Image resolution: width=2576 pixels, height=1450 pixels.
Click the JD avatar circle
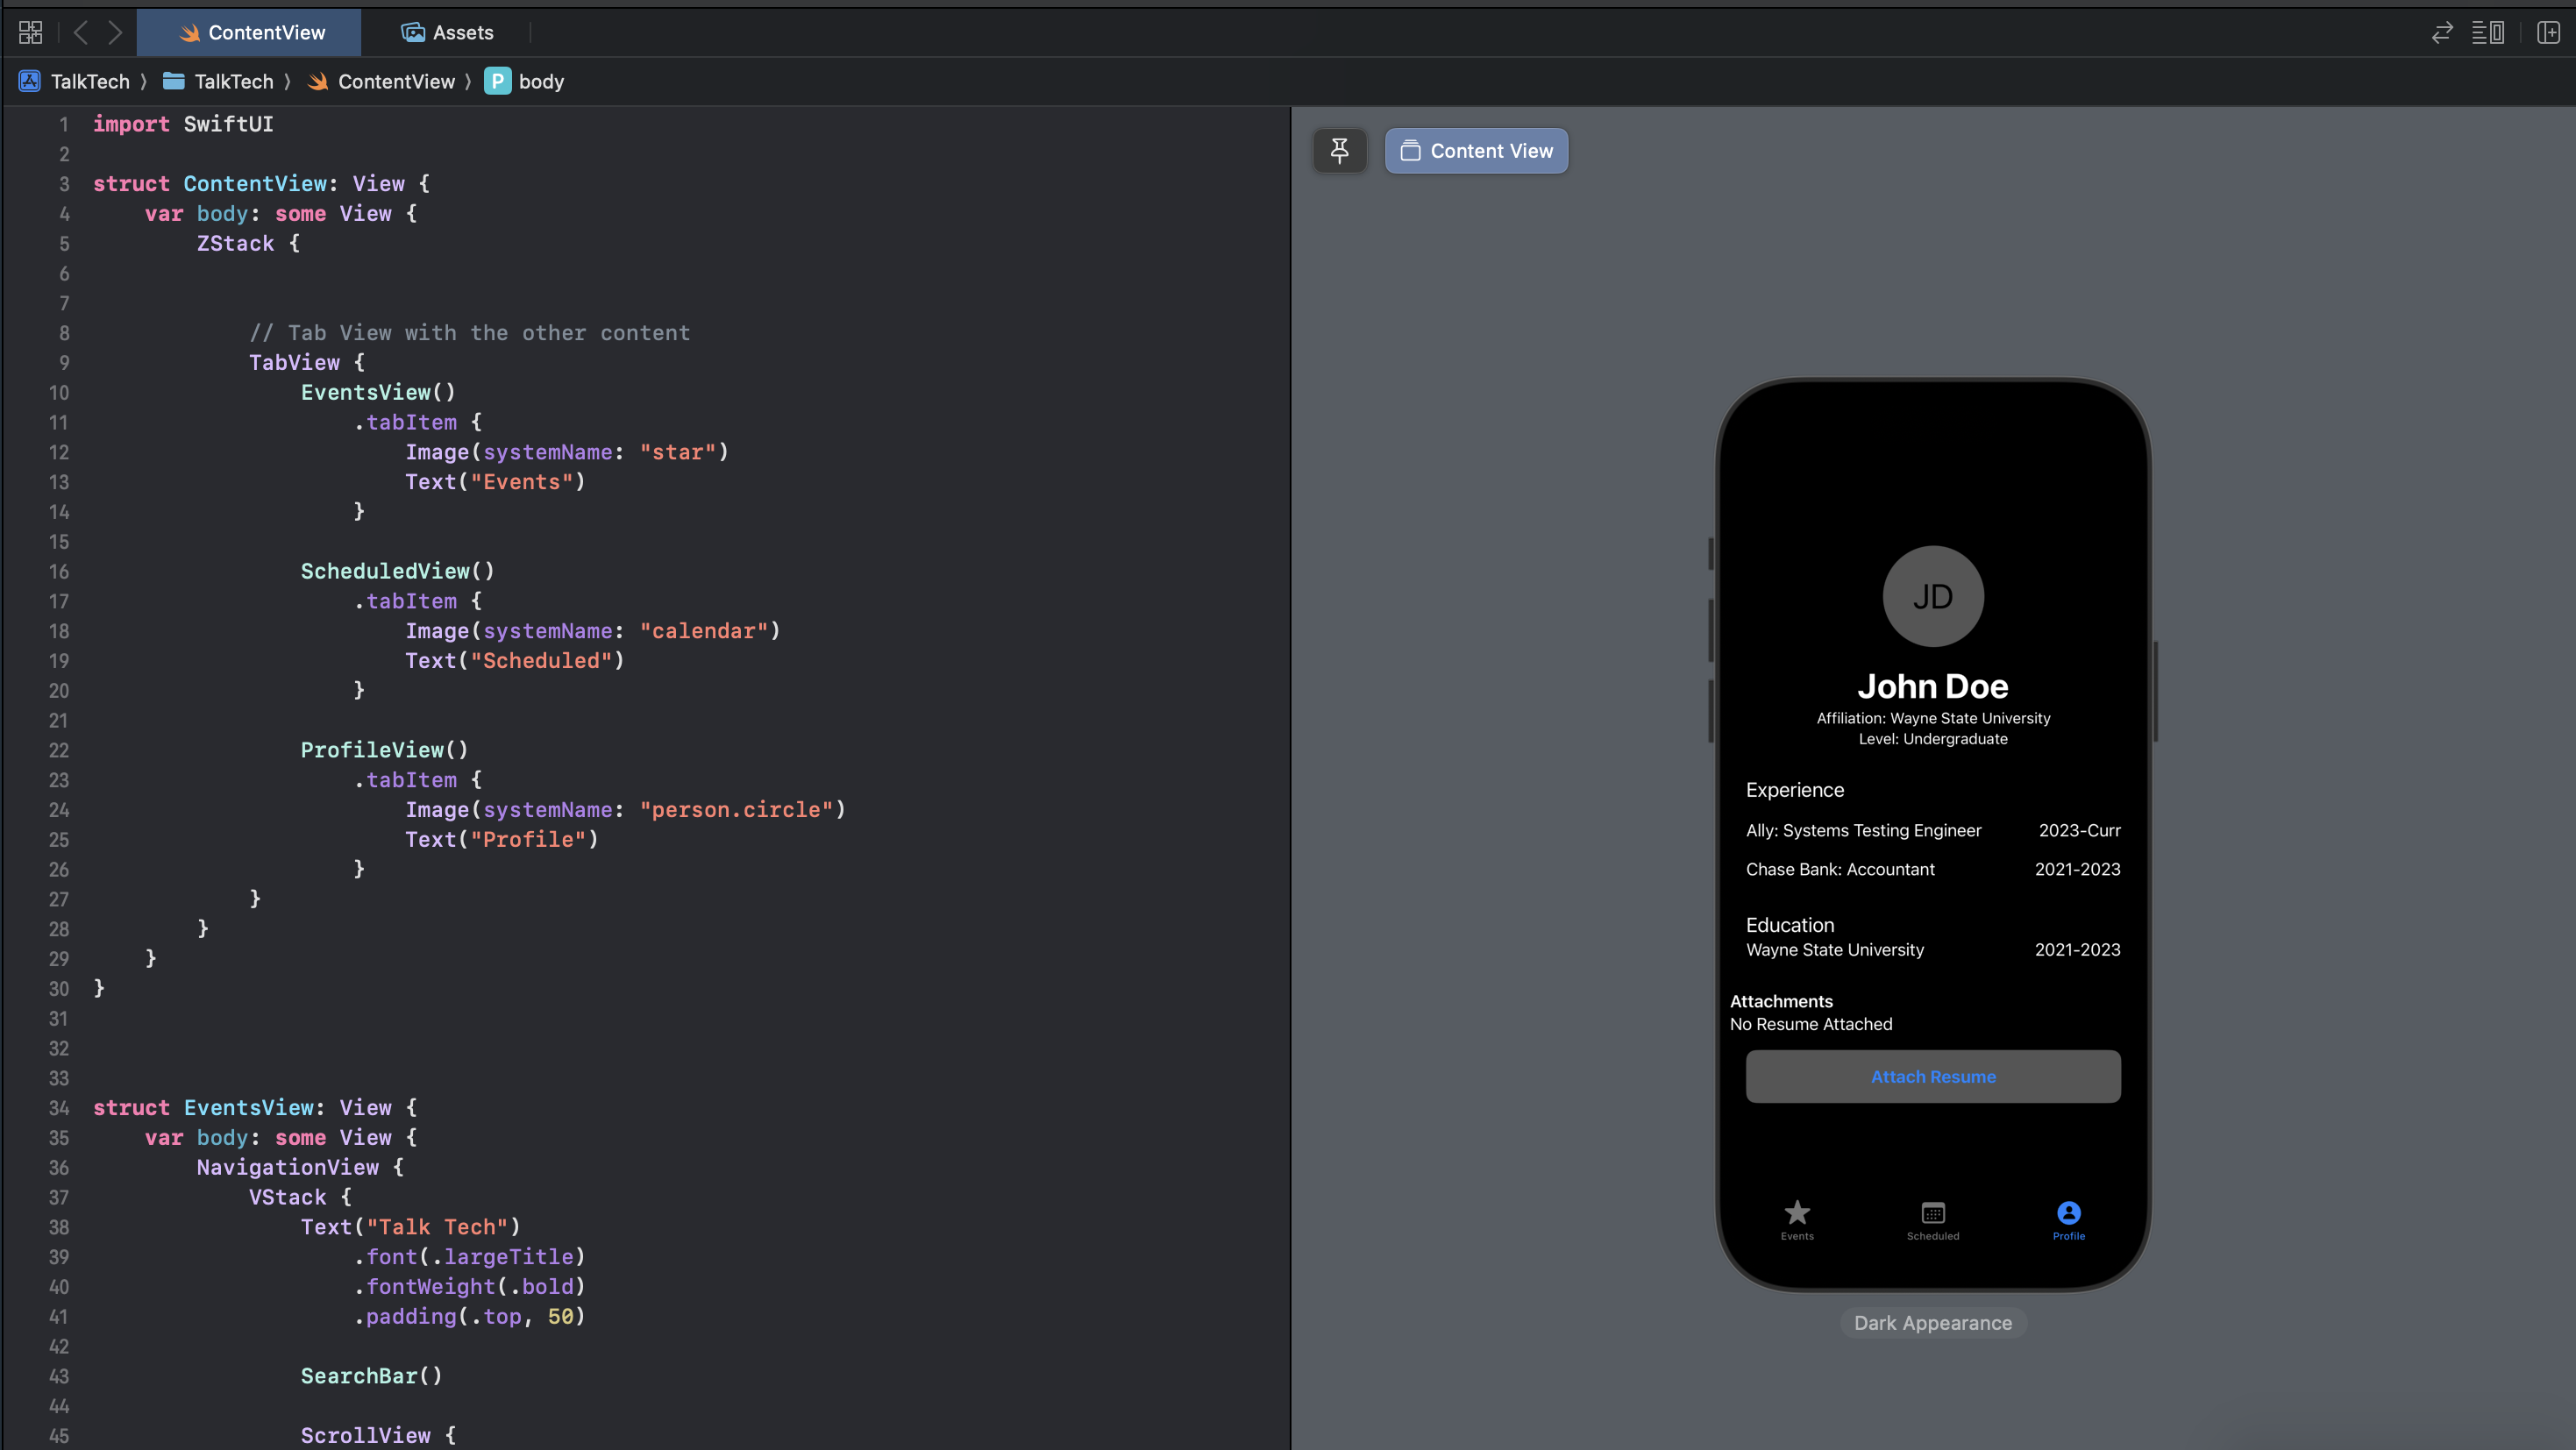click(1932, 597)
